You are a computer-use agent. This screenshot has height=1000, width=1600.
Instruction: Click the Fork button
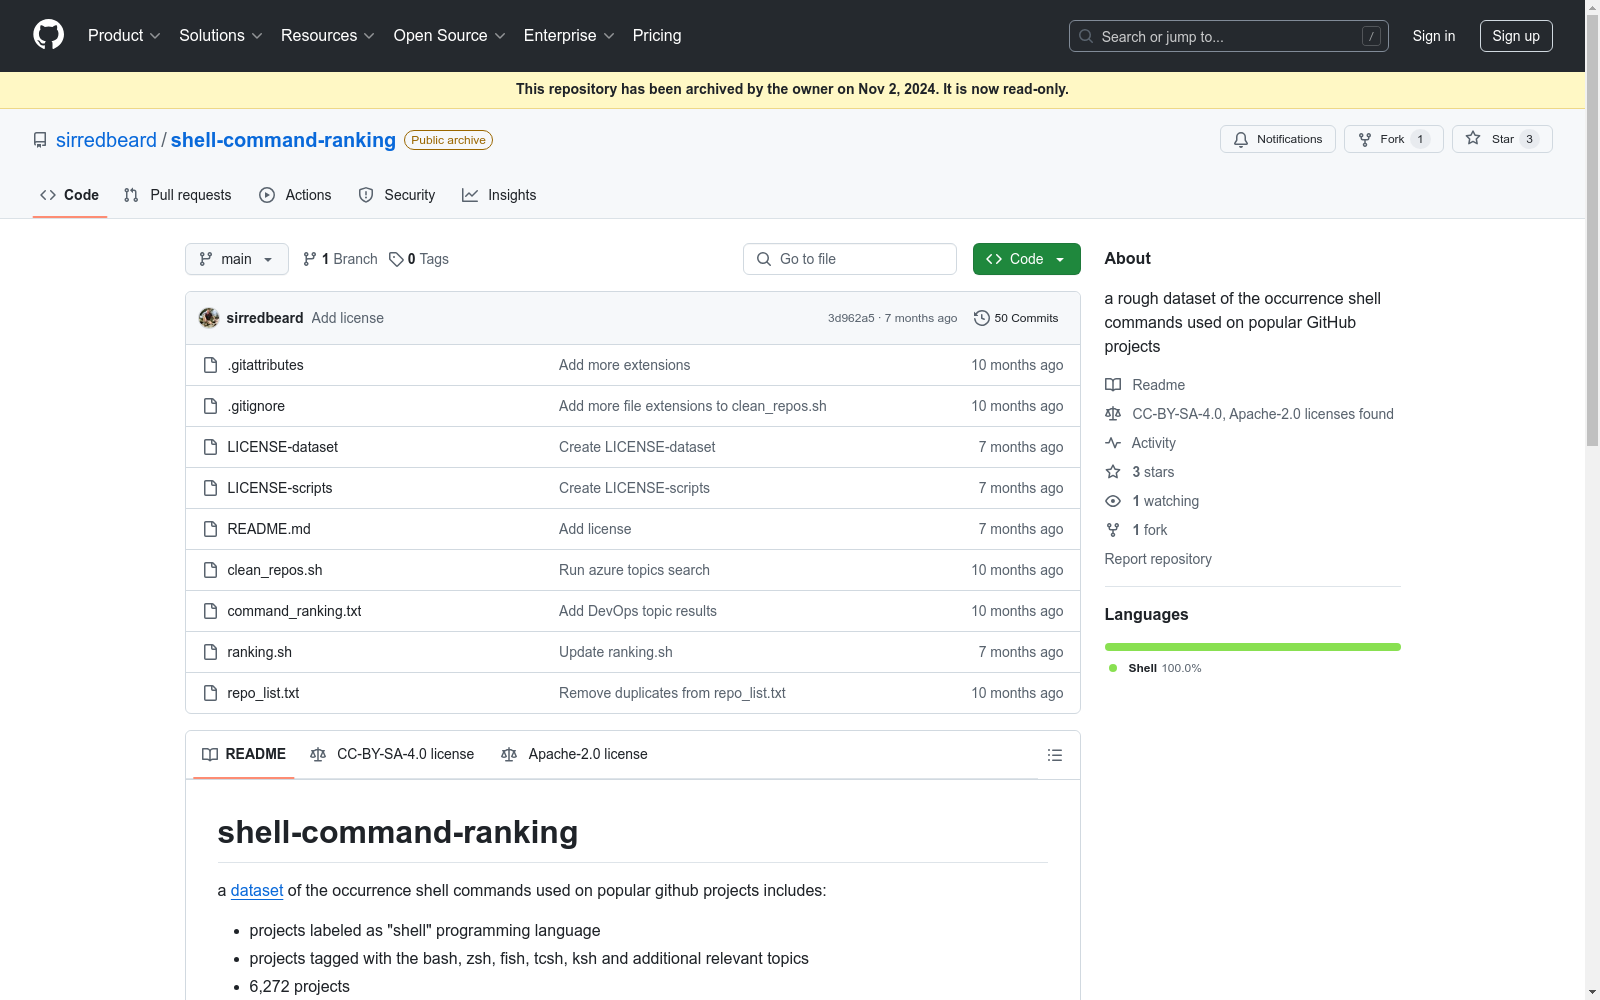pyautogui.click(x=1394, y=139)
